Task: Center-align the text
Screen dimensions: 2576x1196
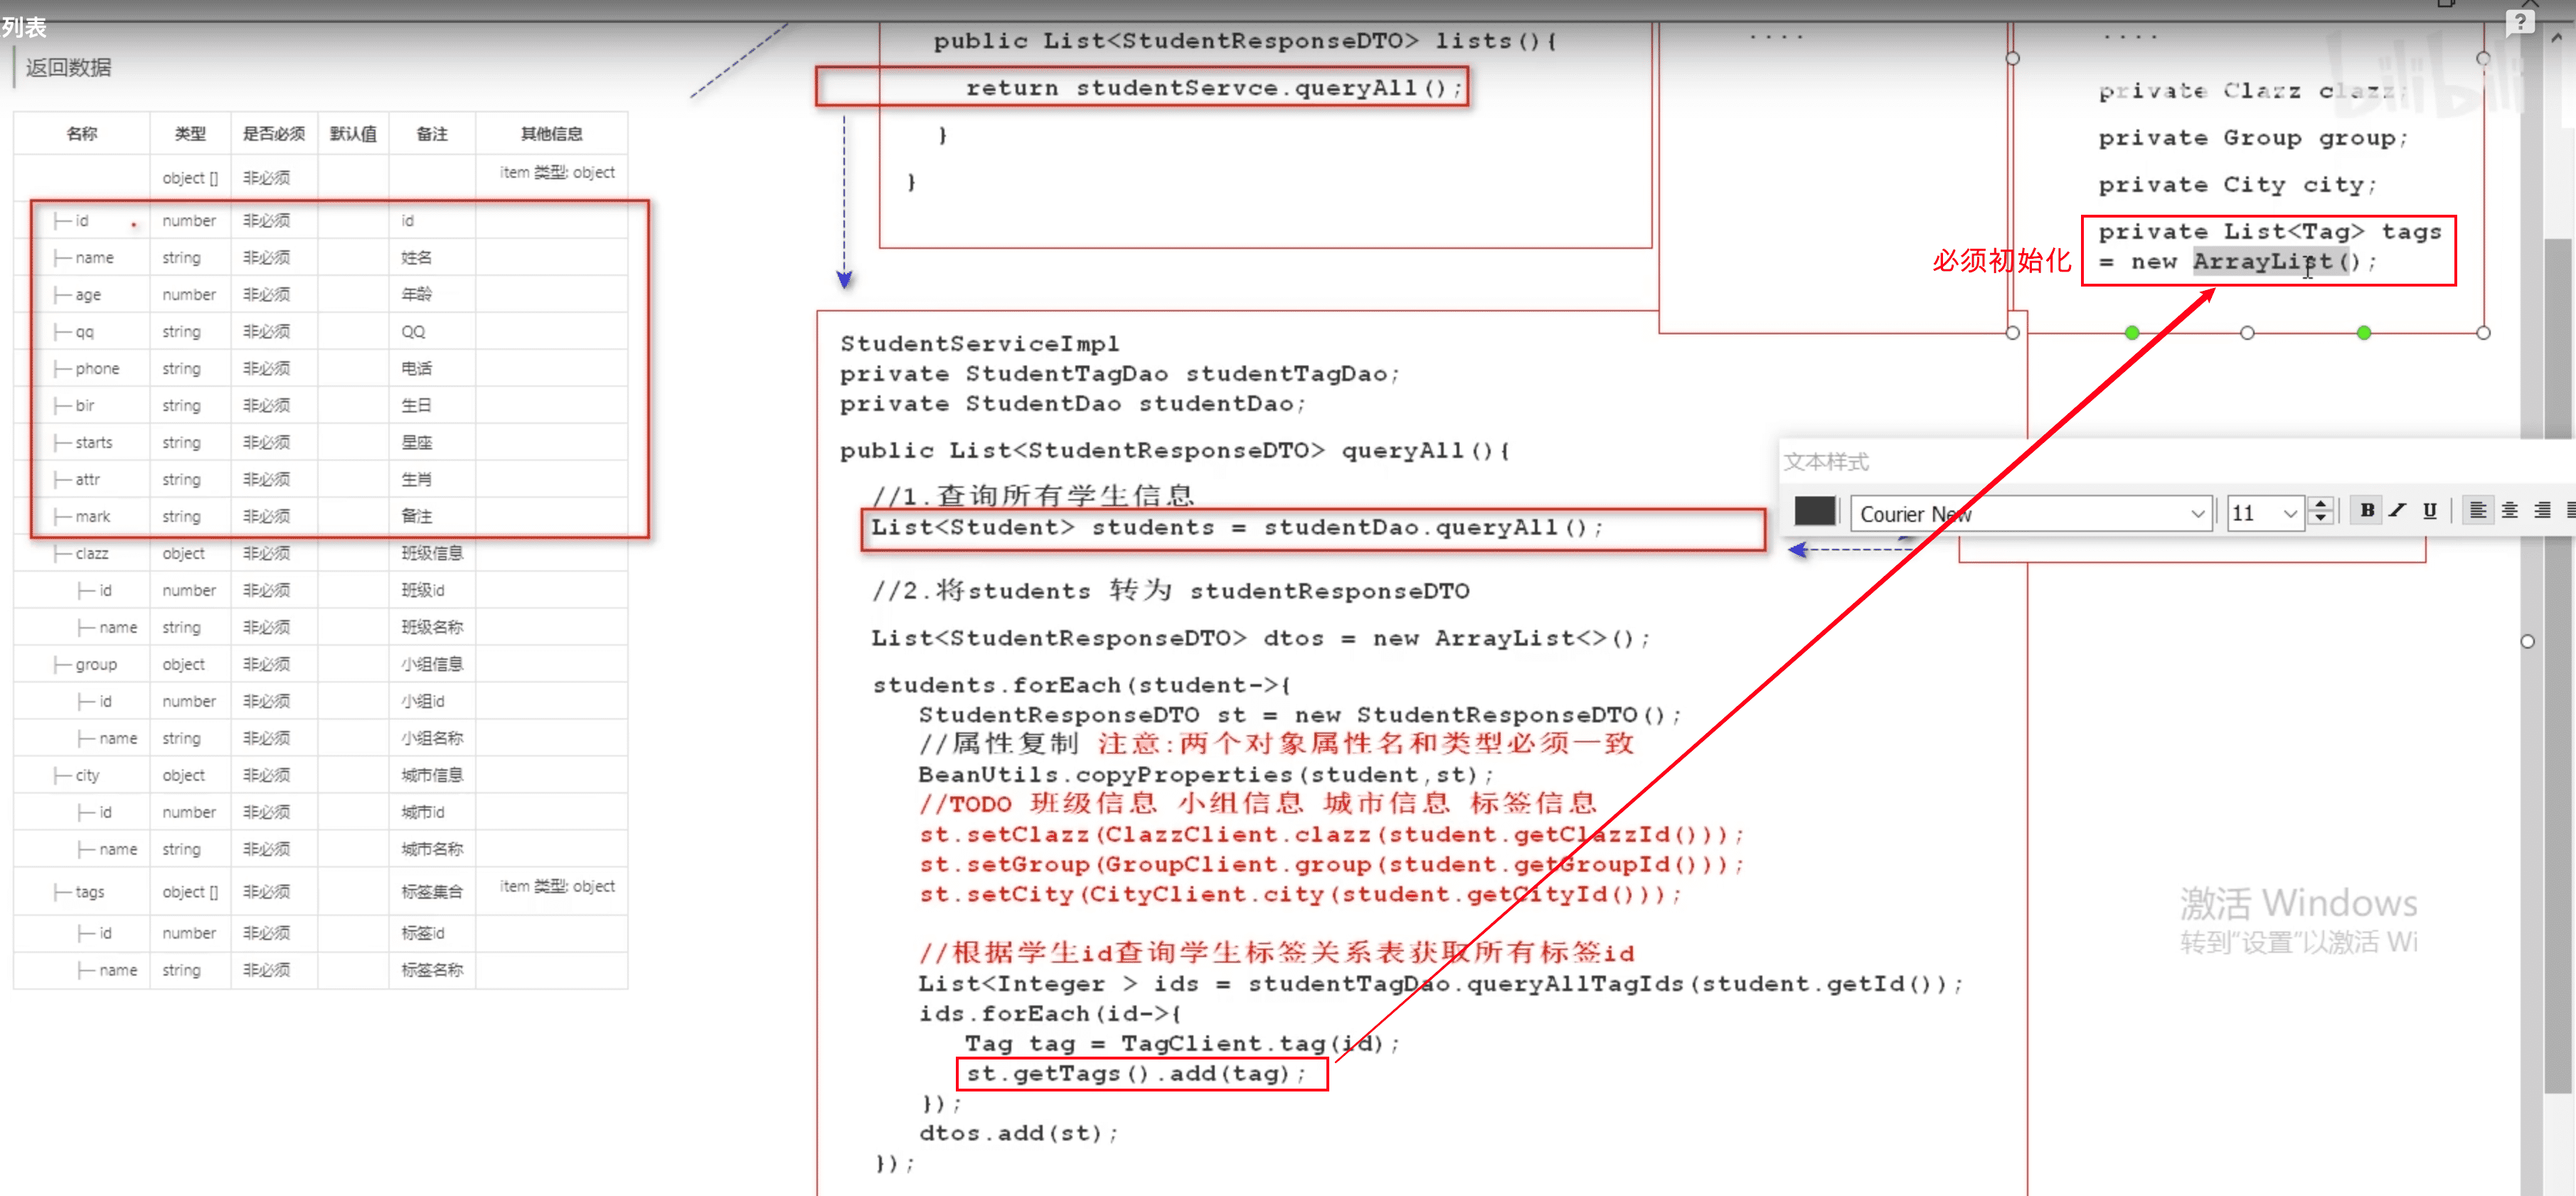Action: [2510, 511]
